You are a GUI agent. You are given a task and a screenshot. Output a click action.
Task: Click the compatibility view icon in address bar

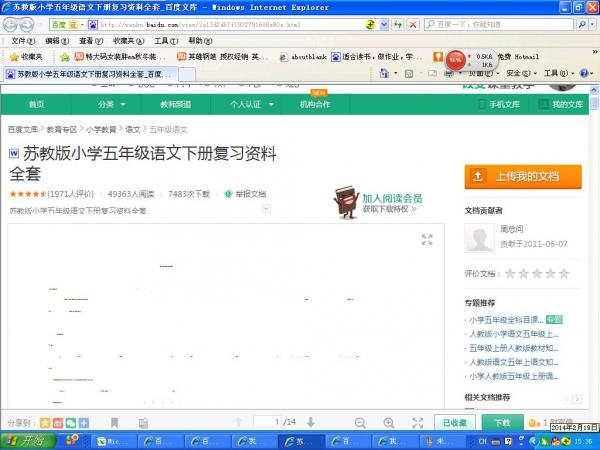(370, 25)
